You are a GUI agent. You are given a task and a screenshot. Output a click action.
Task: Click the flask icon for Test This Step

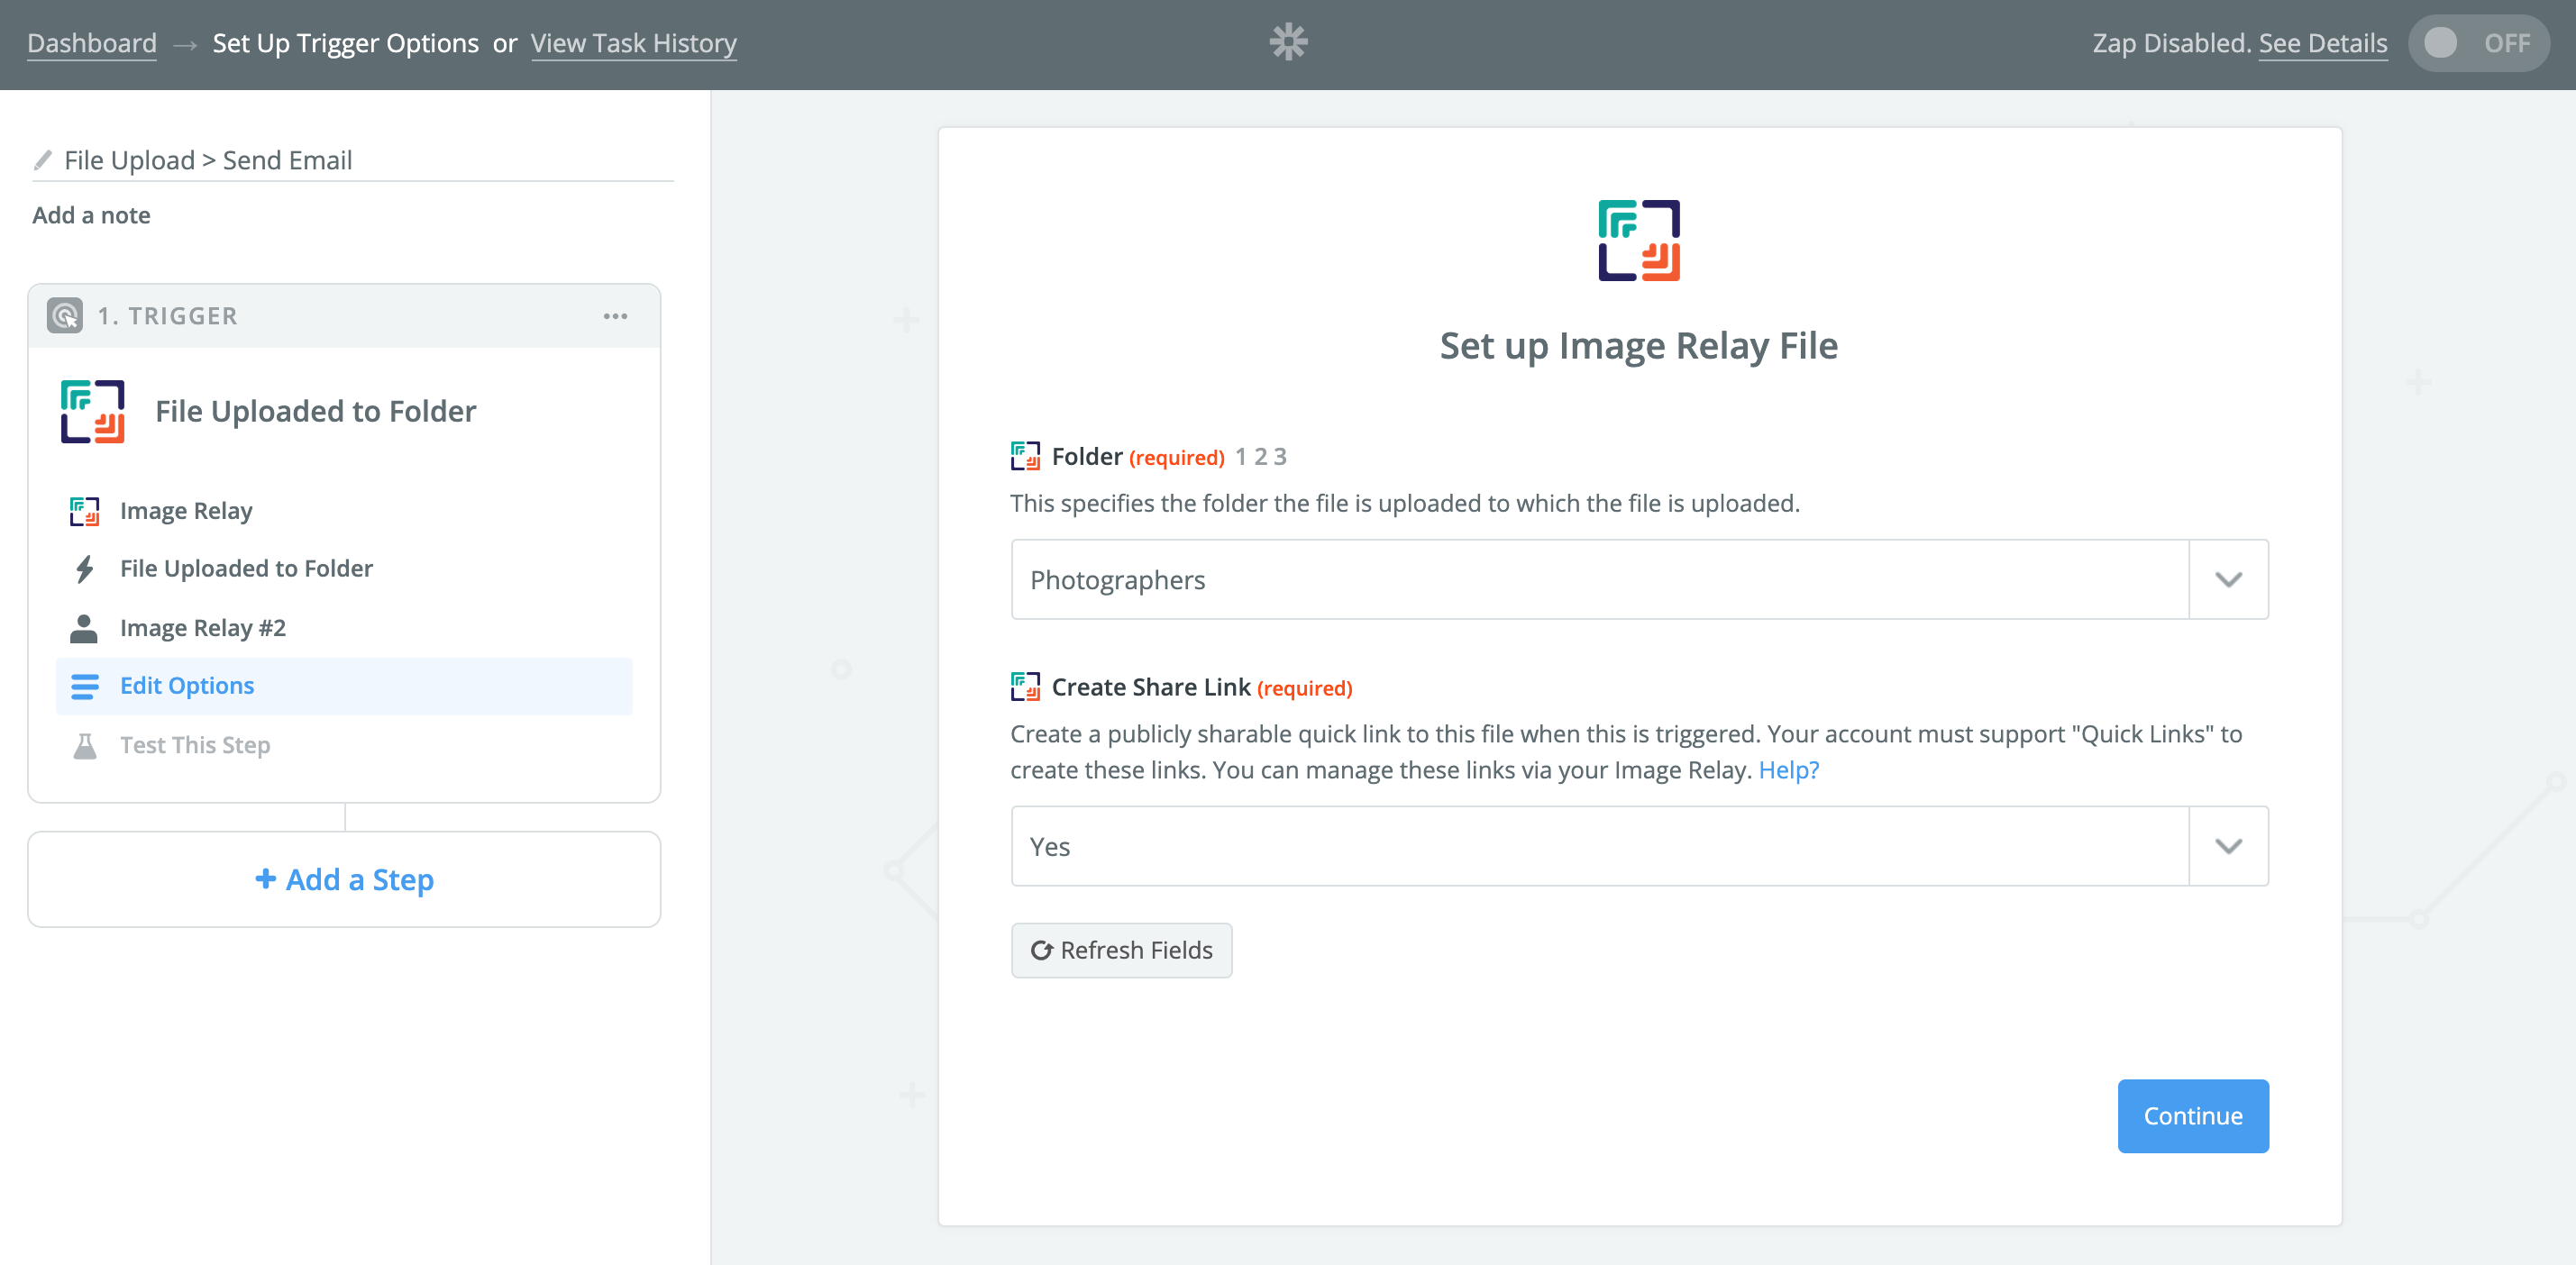point(85,745)
